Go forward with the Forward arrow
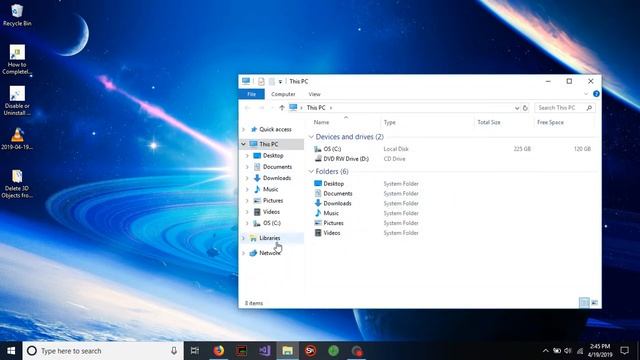Image resolution: width=640 pixels, height=360 pixels. coord(261,108)
